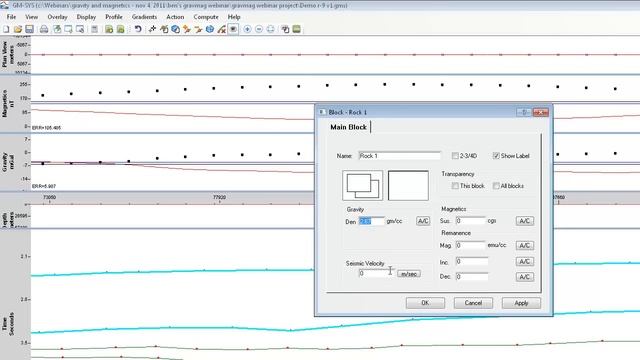640x360 pixels.
Task: Open the Action menu
Action: (x=175, y=17)
